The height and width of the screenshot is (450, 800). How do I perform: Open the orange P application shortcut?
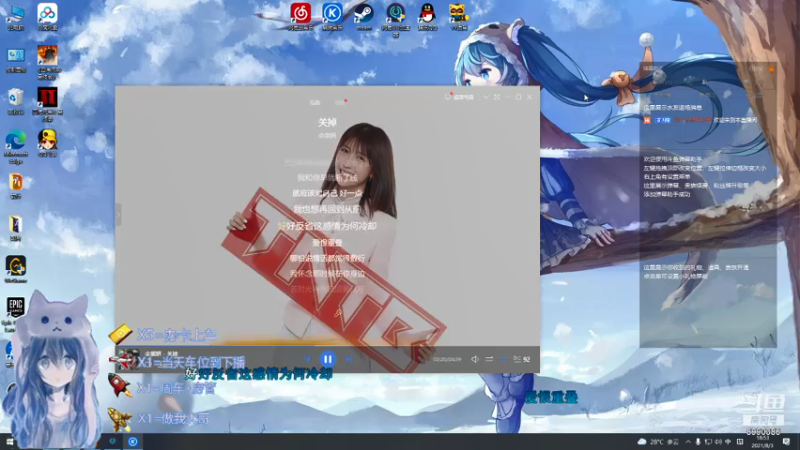(16, 186)
